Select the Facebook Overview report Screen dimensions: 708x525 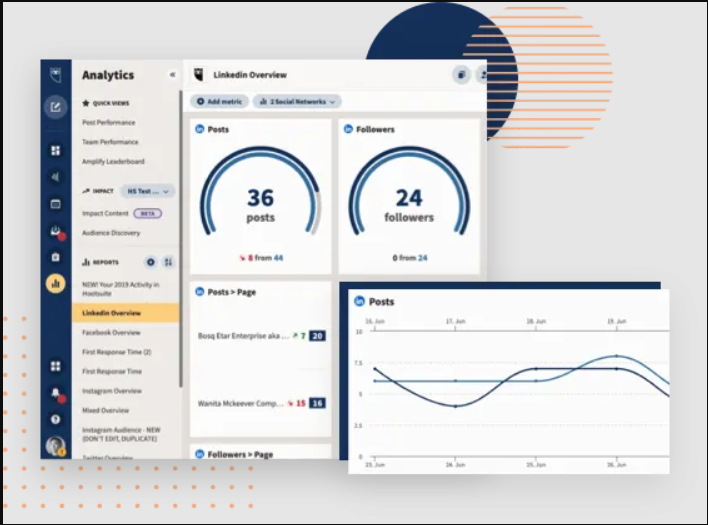coord(111,332)
